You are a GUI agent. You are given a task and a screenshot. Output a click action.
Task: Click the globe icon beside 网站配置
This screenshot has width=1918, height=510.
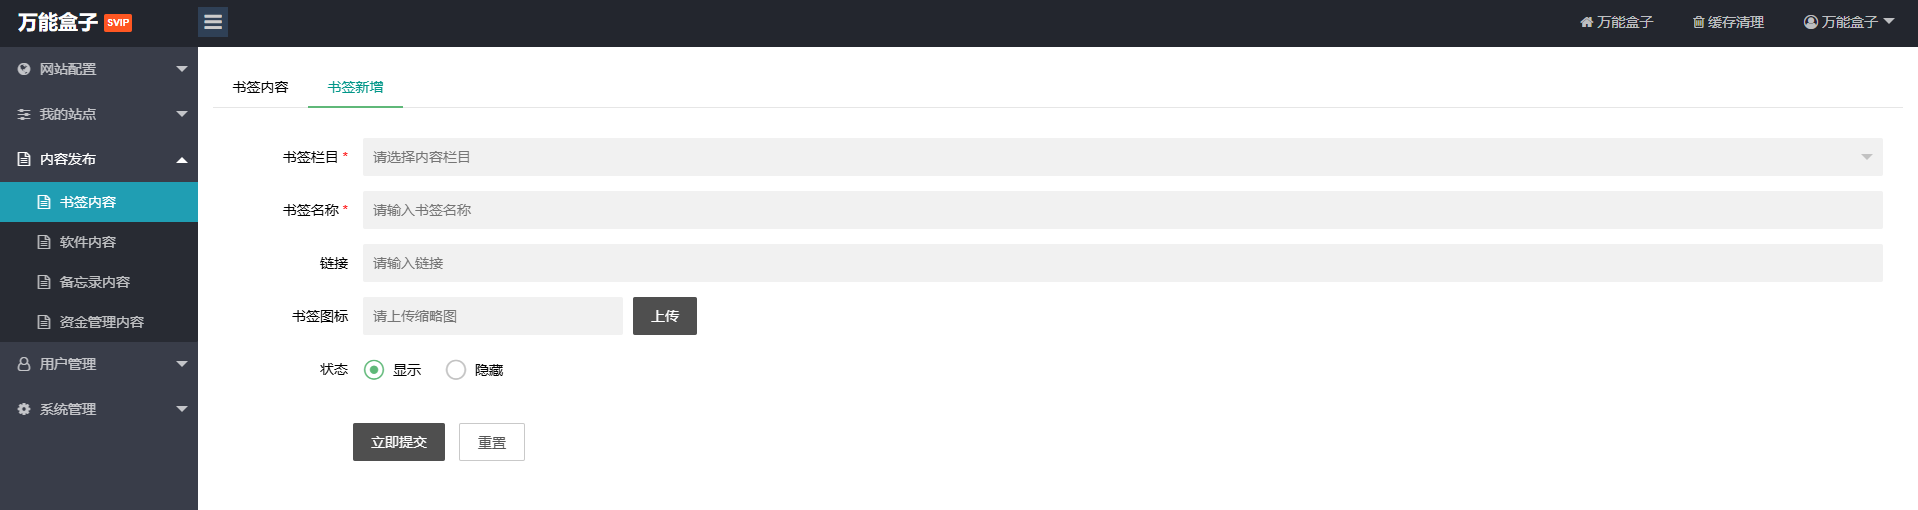[24, 69]
